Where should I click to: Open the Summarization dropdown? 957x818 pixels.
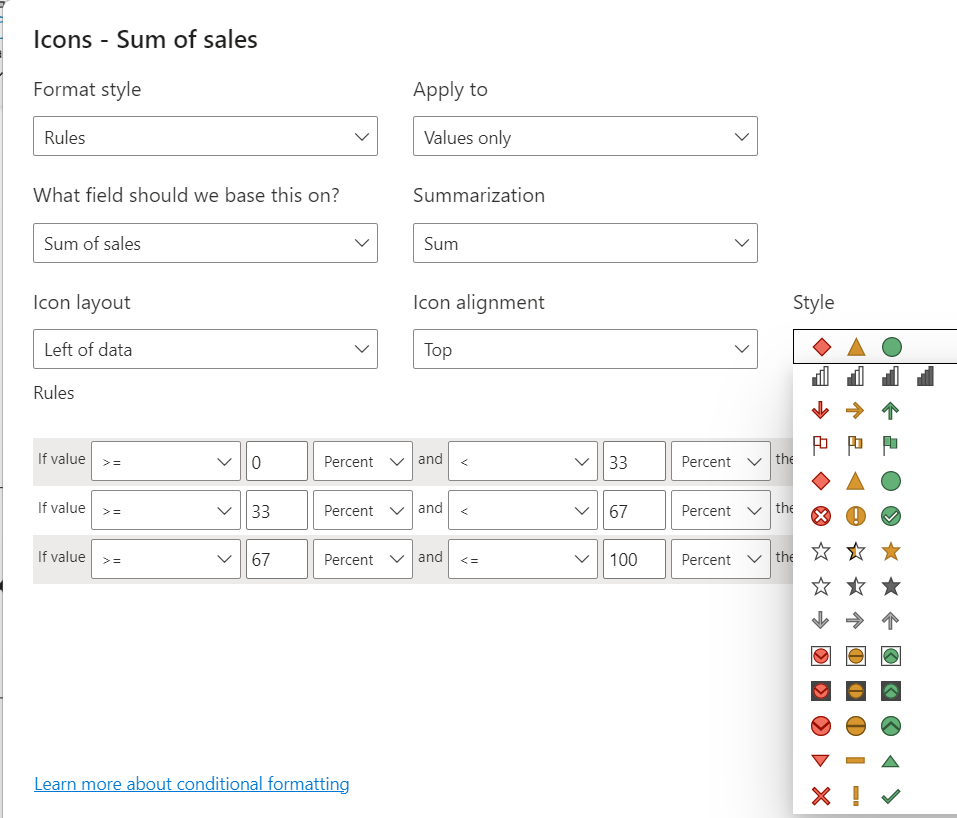click(585, 243)
